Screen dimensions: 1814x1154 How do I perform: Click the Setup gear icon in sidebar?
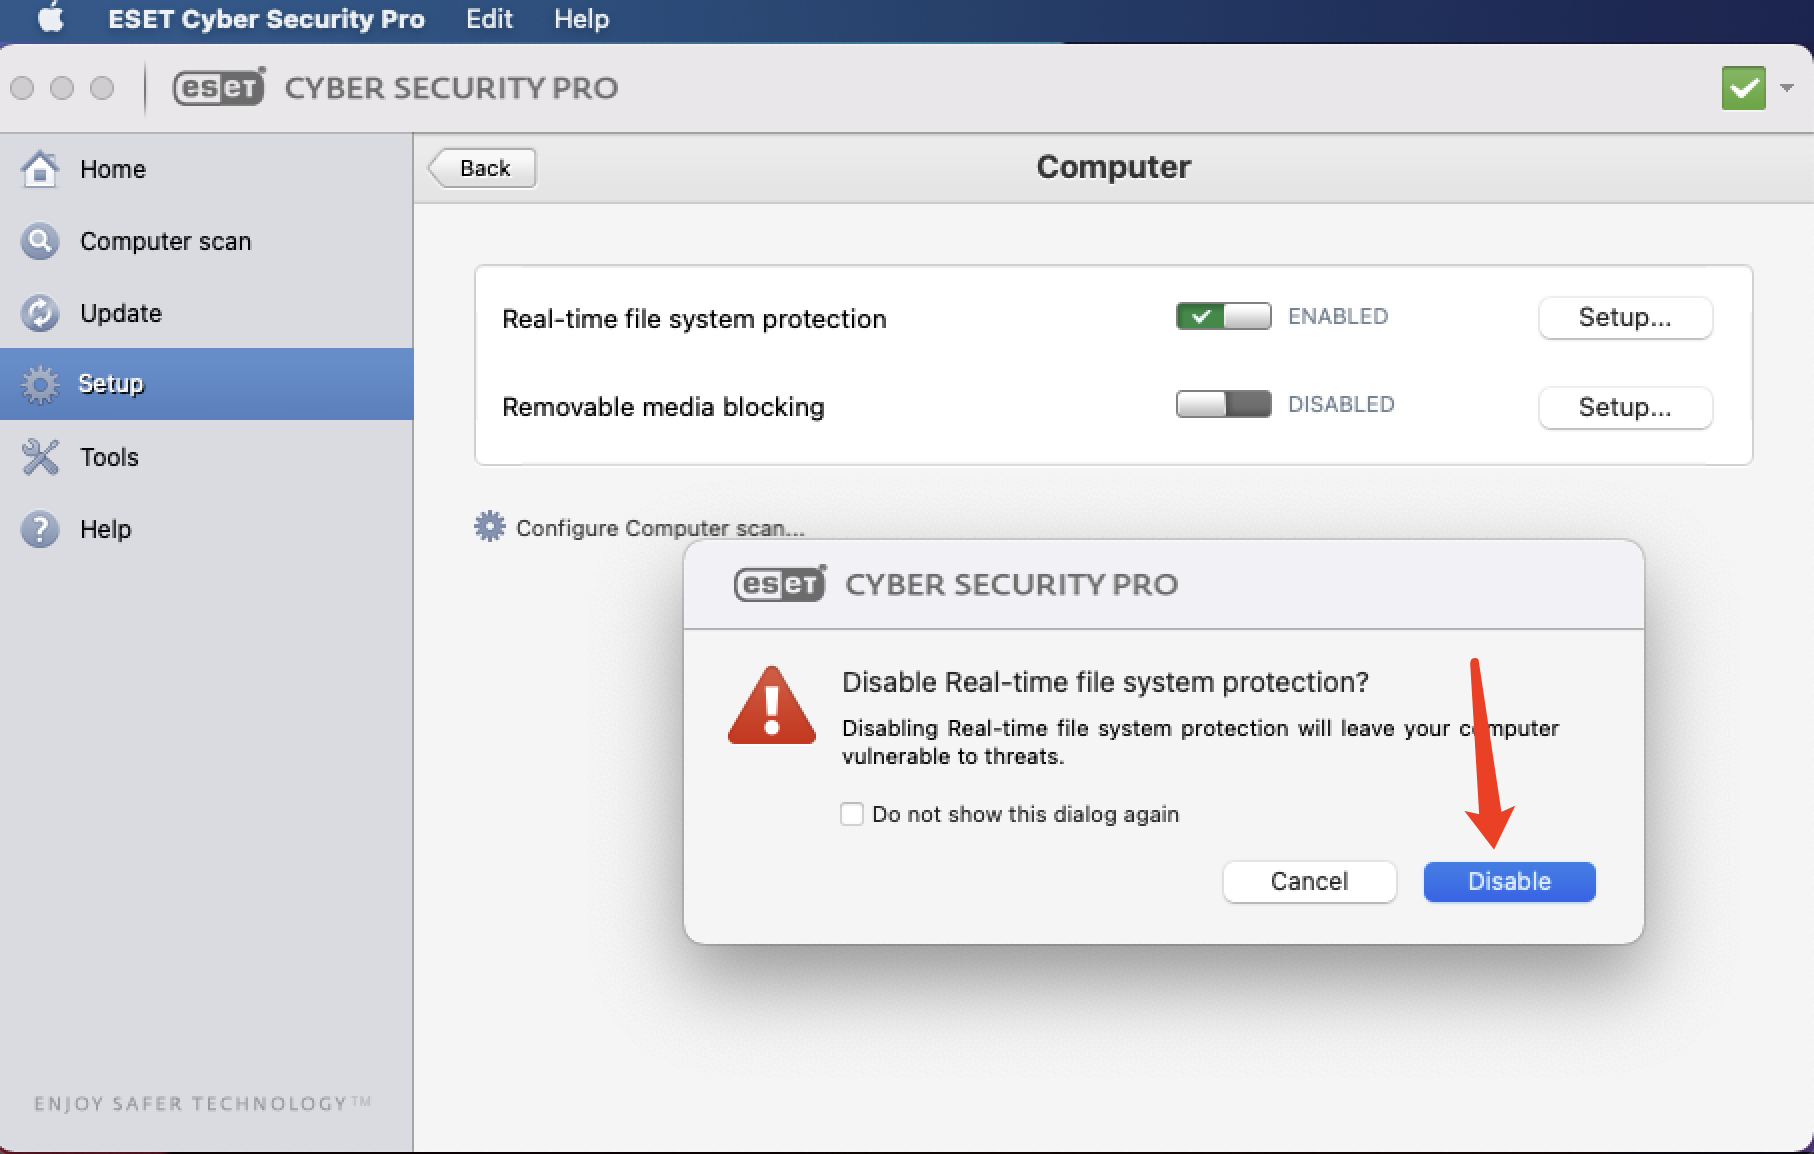click(40, 384)
